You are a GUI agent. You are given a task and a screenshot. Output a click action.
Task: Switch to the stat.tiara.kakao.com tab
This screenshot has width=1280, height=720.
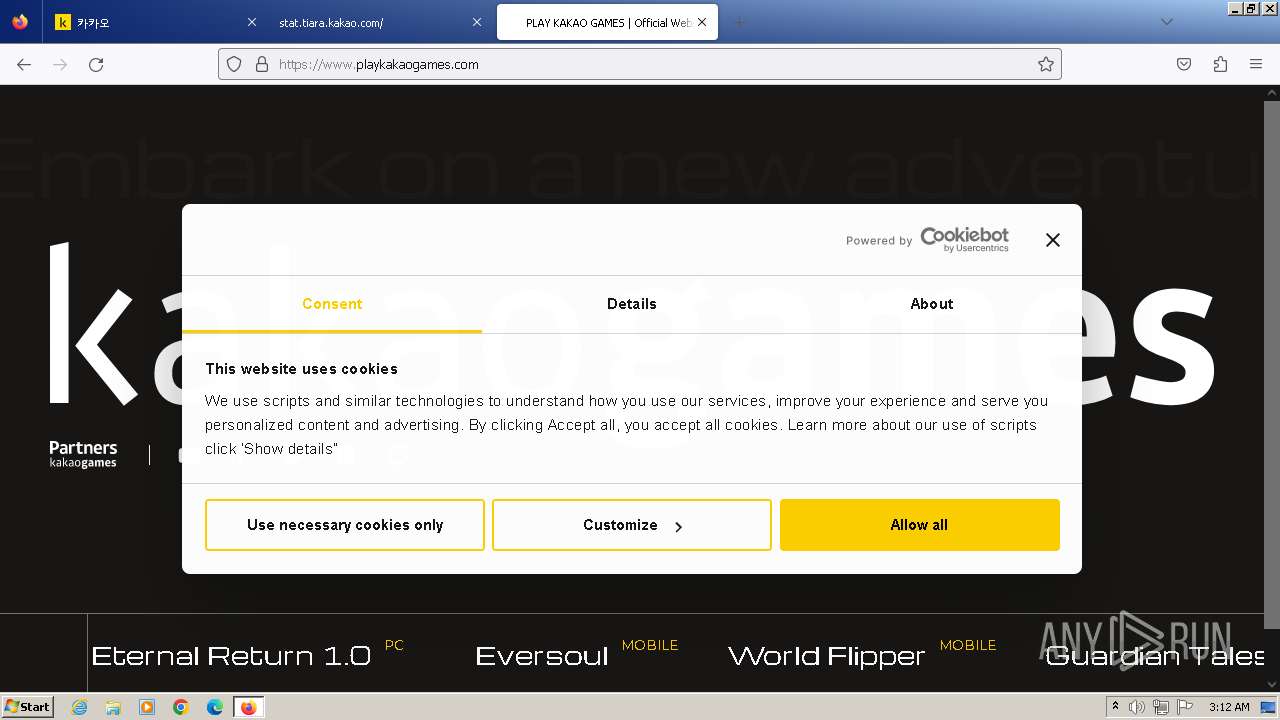point(380,22)
